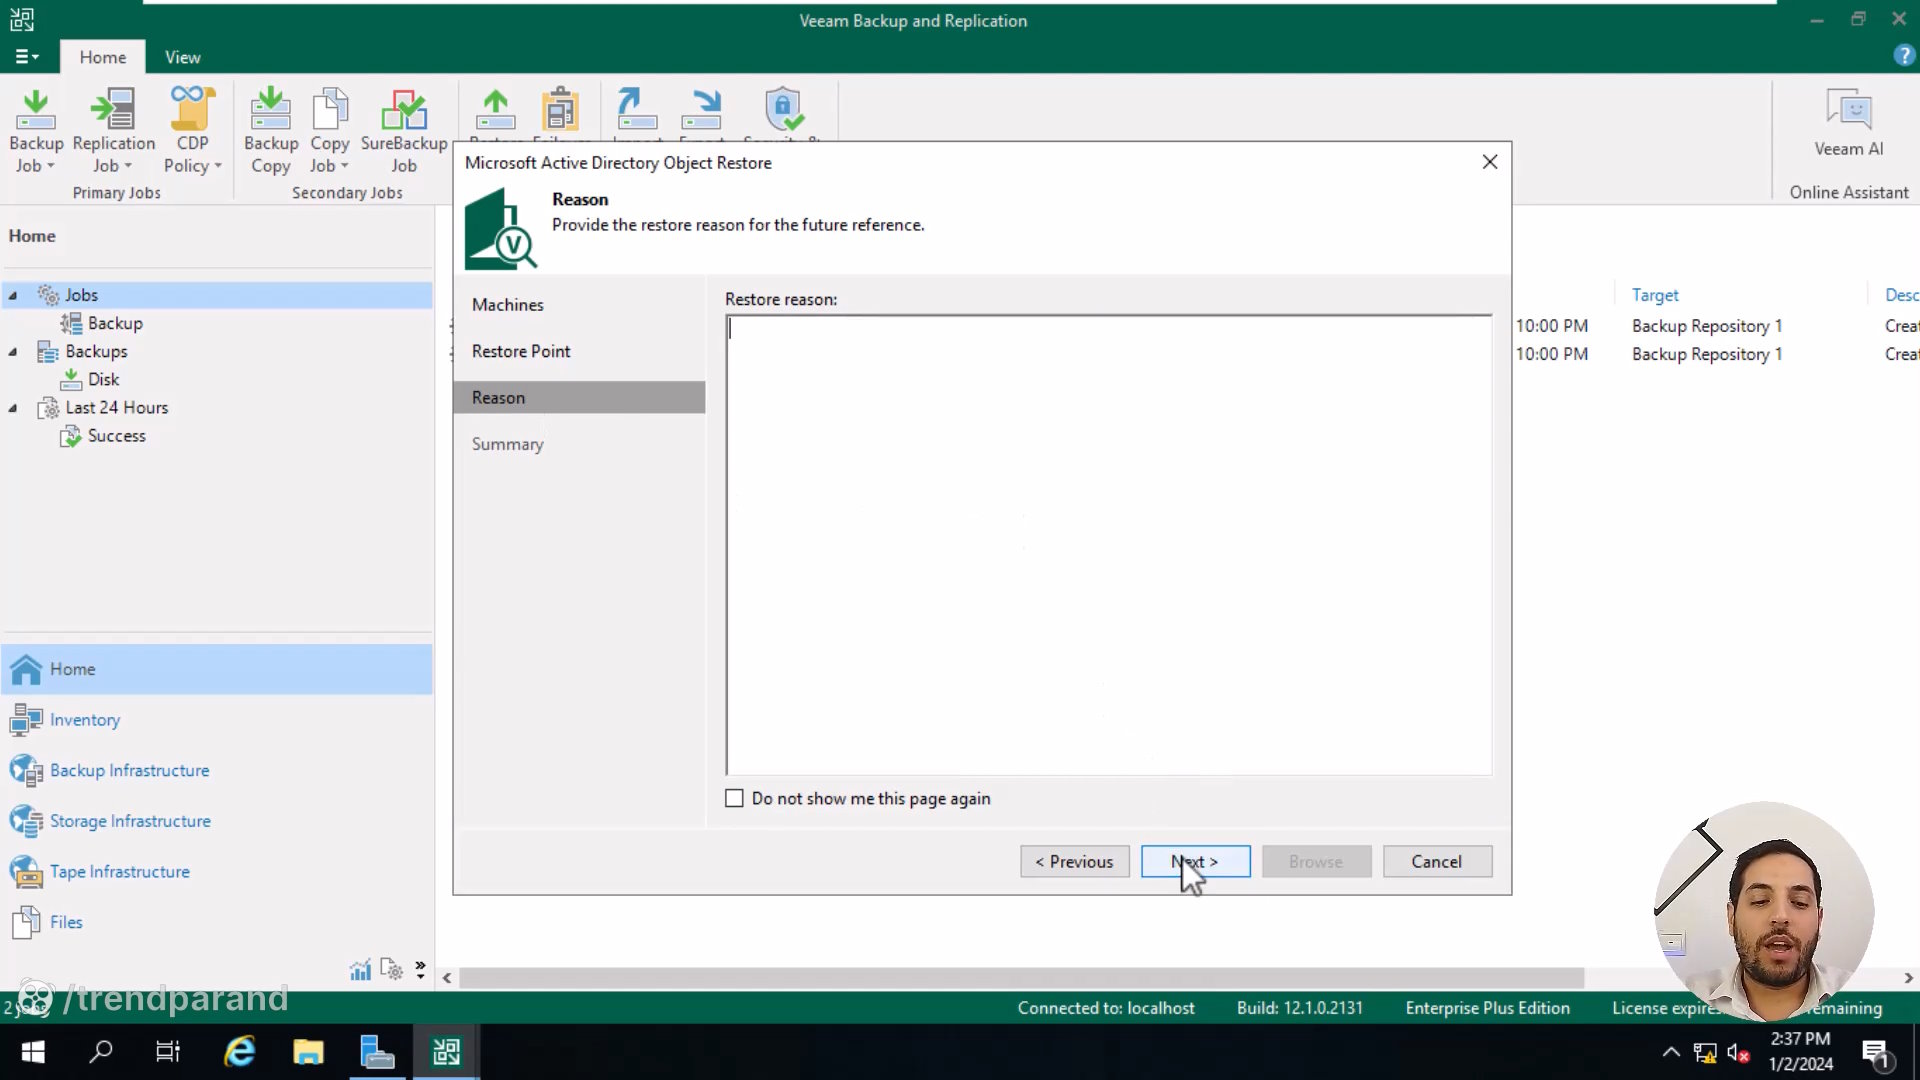Close the Active Directory Object Restore dialog

[1490, 162]
